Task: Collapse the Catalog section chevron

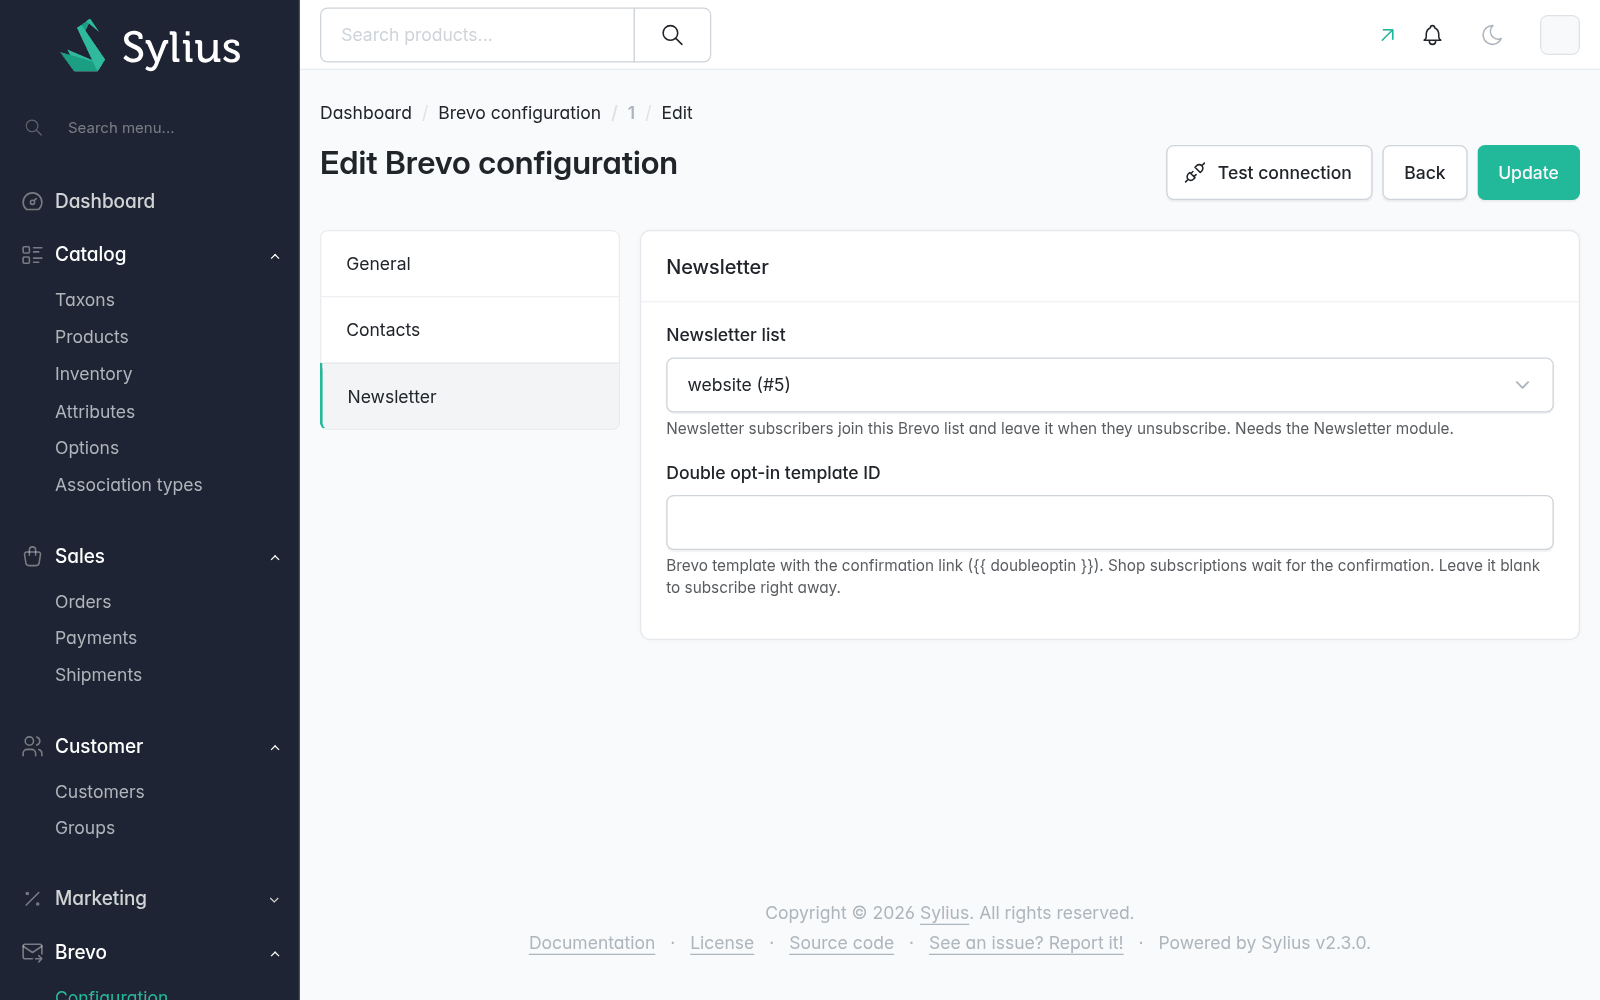Action: [275, 256]
